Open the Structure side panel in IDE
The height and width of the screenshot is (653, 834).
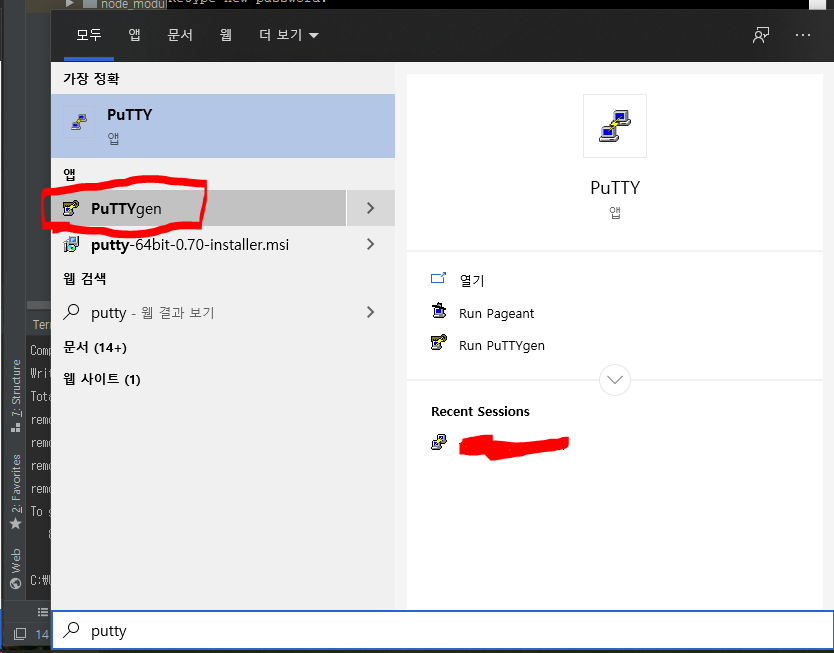[x=16, y=395]
